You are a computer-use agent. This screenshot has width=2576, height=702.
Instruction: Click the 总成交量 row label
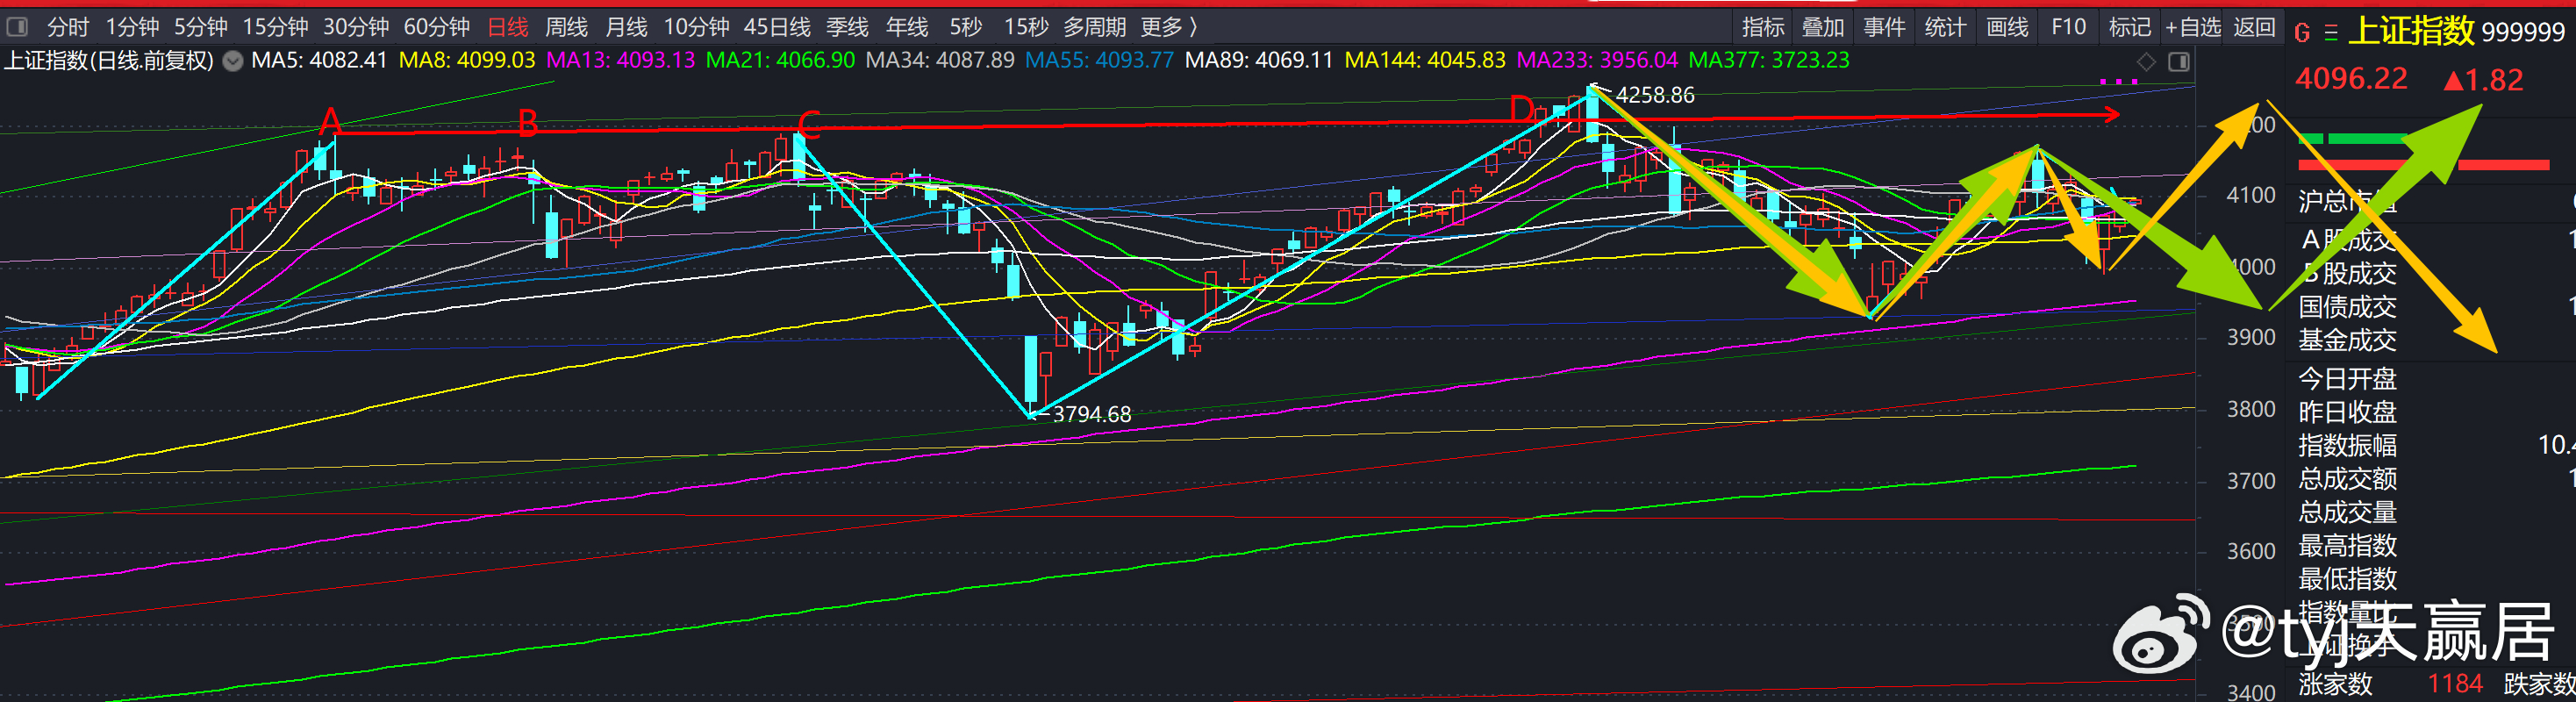click(x=2347, y=512)
